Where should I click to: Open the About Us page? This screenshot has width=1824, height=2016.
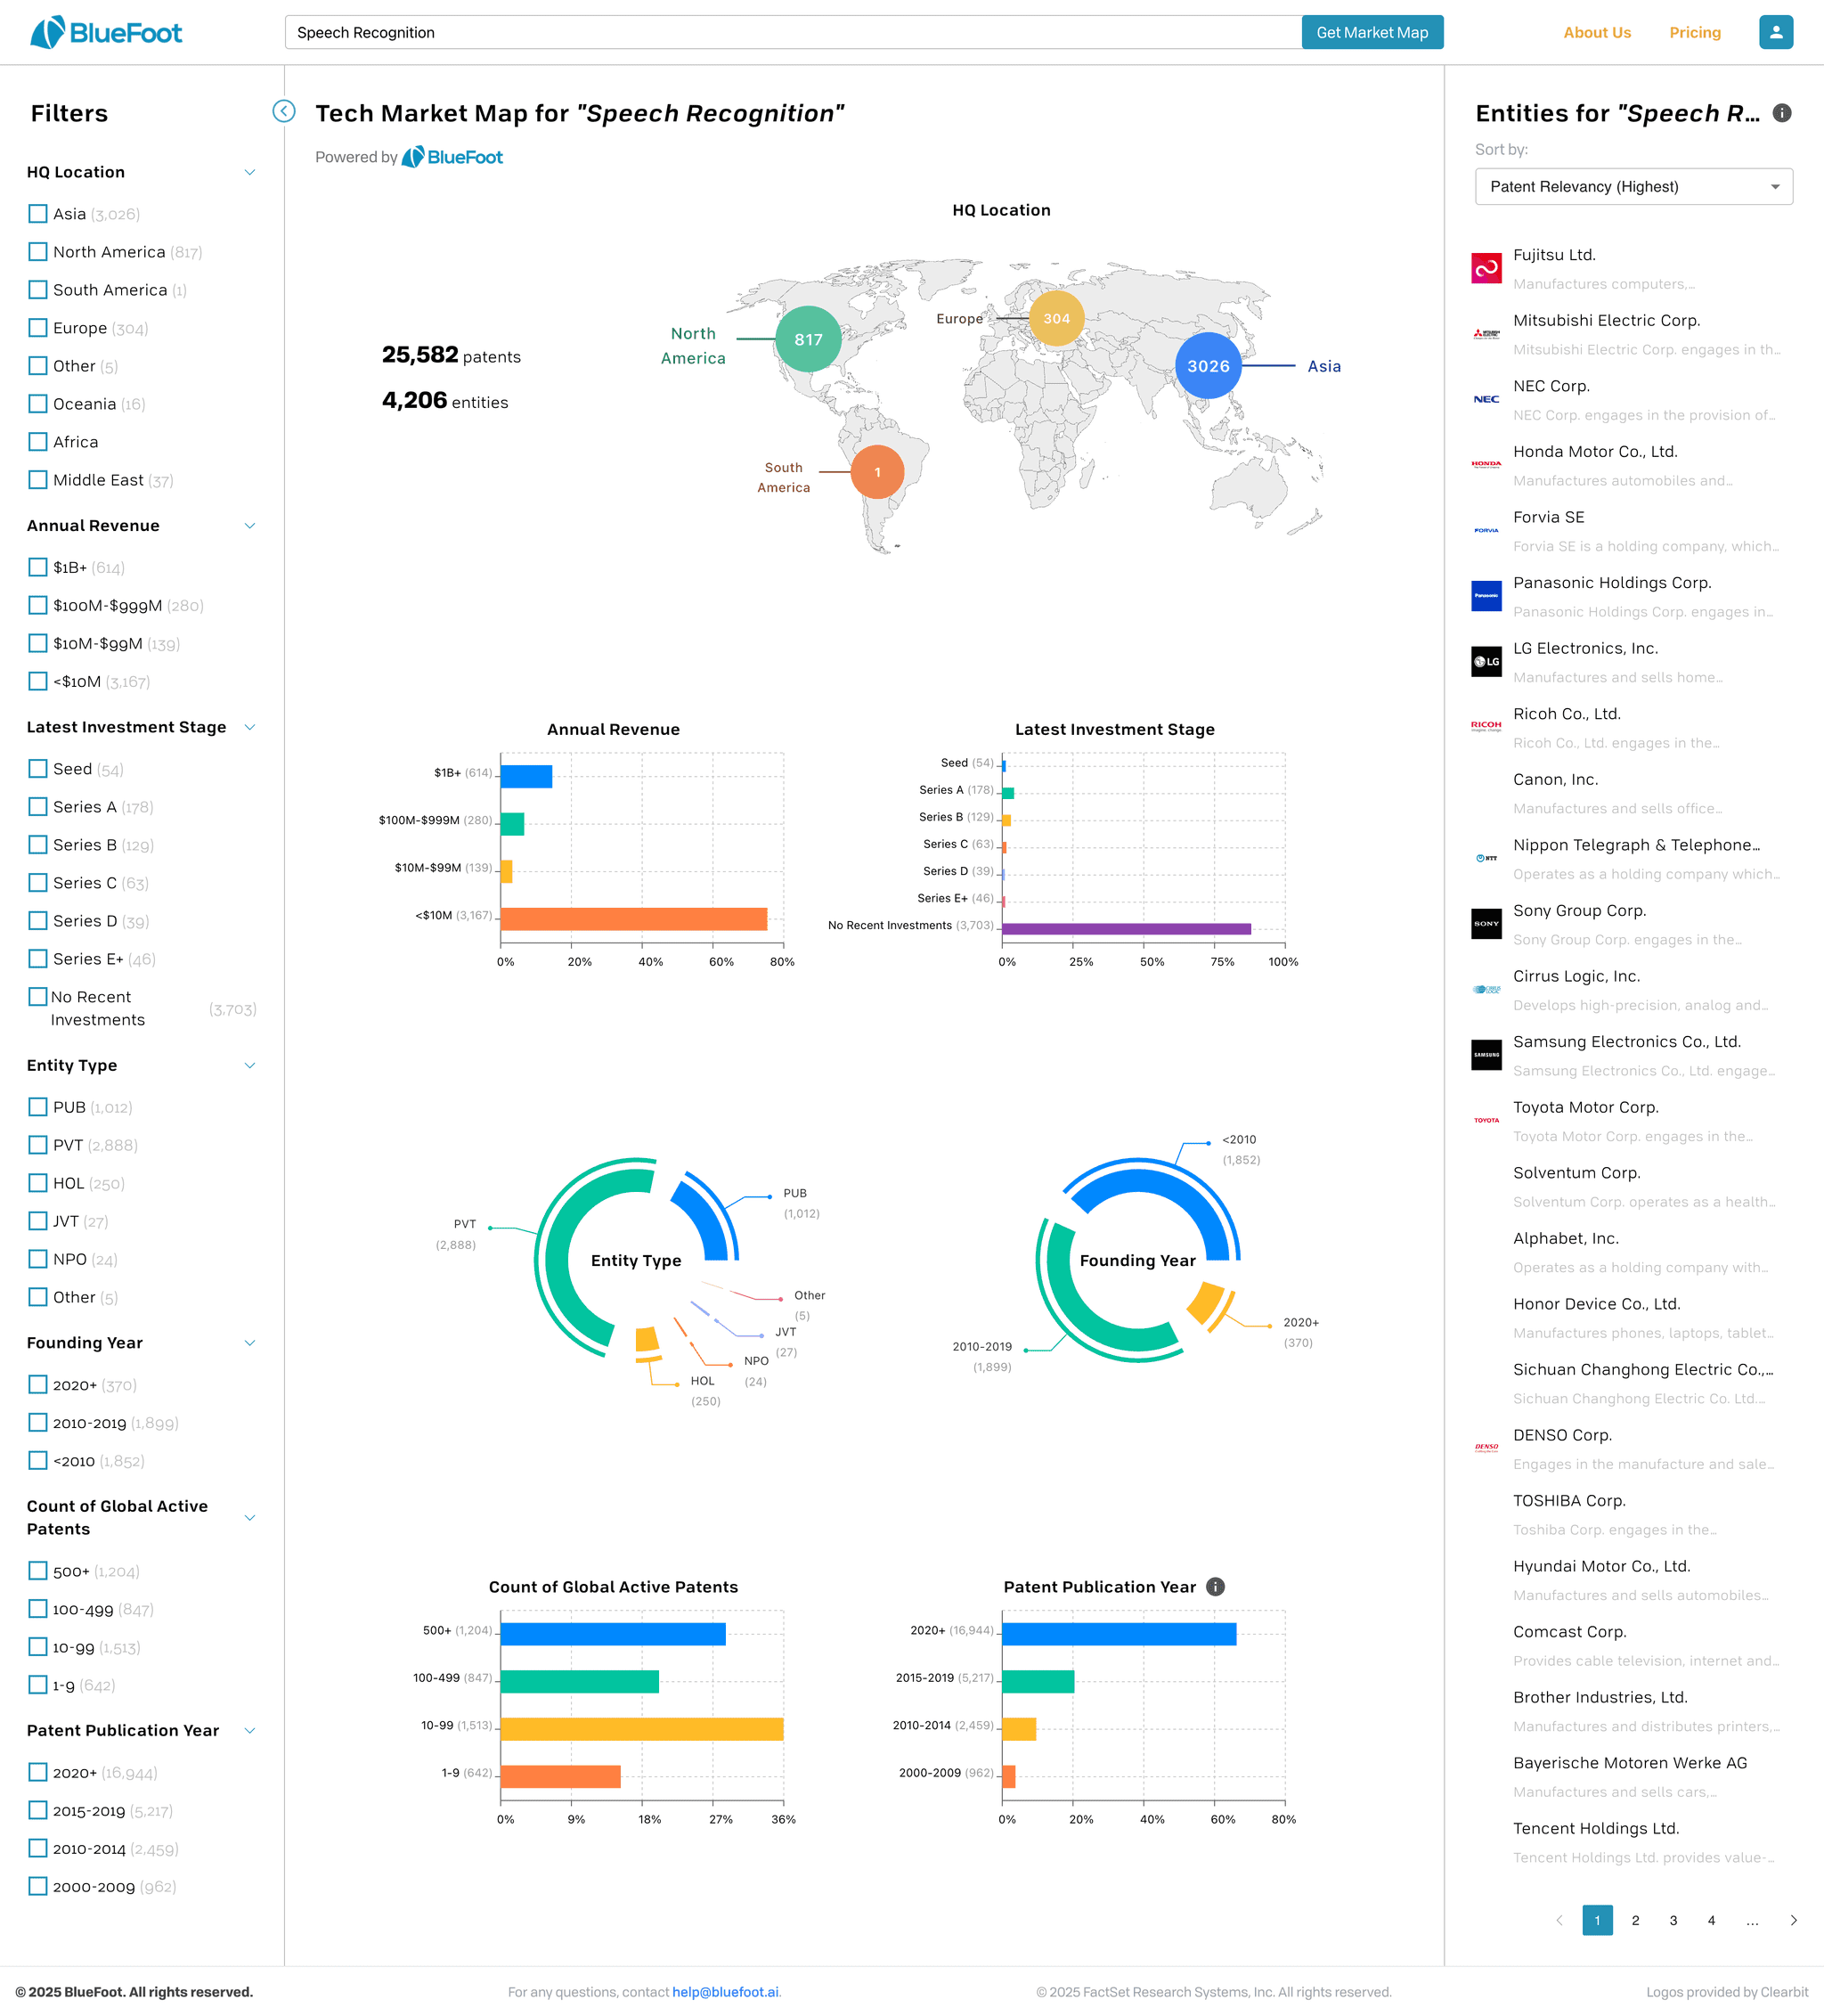[x=1596, y=33]
